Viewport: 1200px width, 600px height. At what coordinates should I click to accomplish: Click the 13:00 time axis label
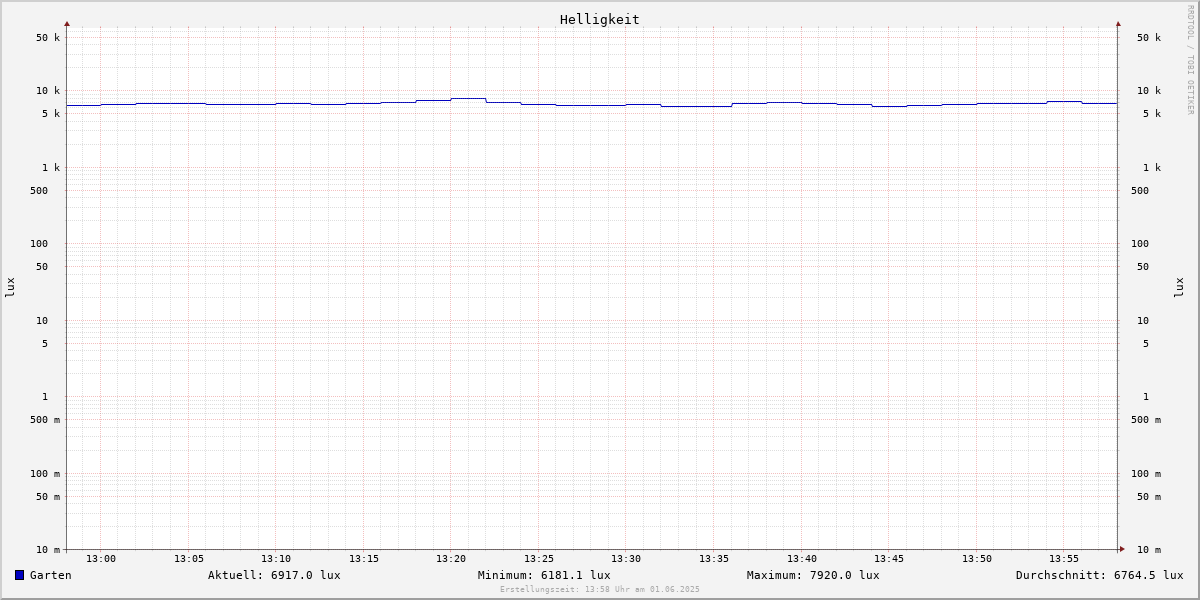pos(101,559)
